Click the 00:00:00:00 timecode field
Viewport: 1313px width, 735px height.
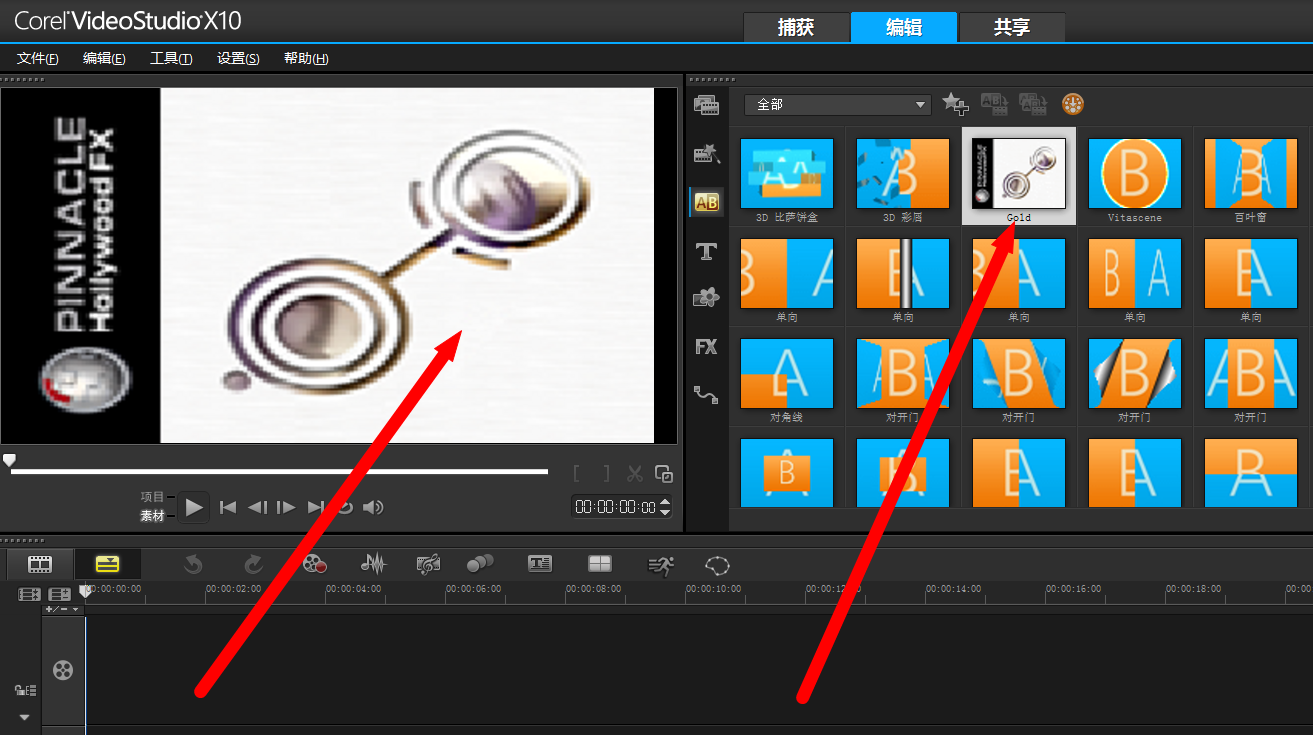(616, 507)
